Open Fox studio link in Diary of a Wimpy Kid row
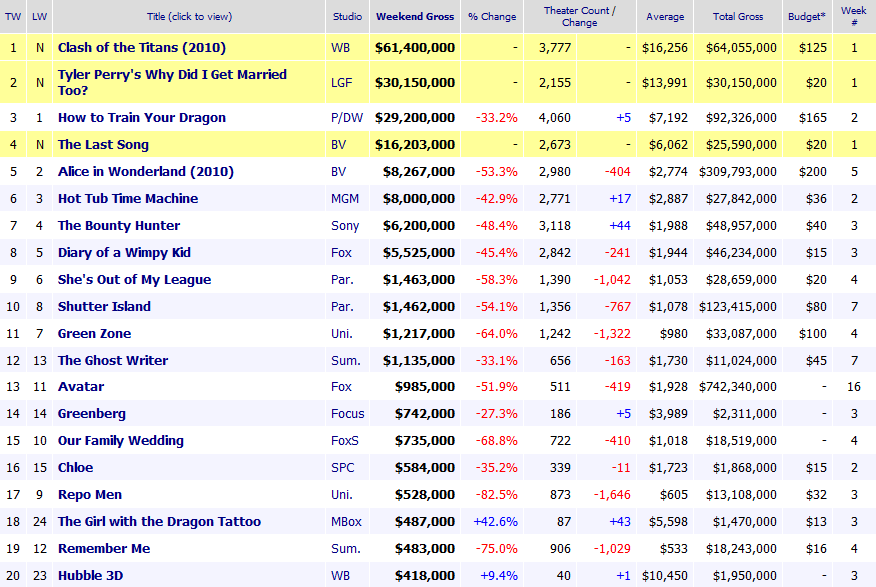876x587 pixels. click(x=341, y=252)
